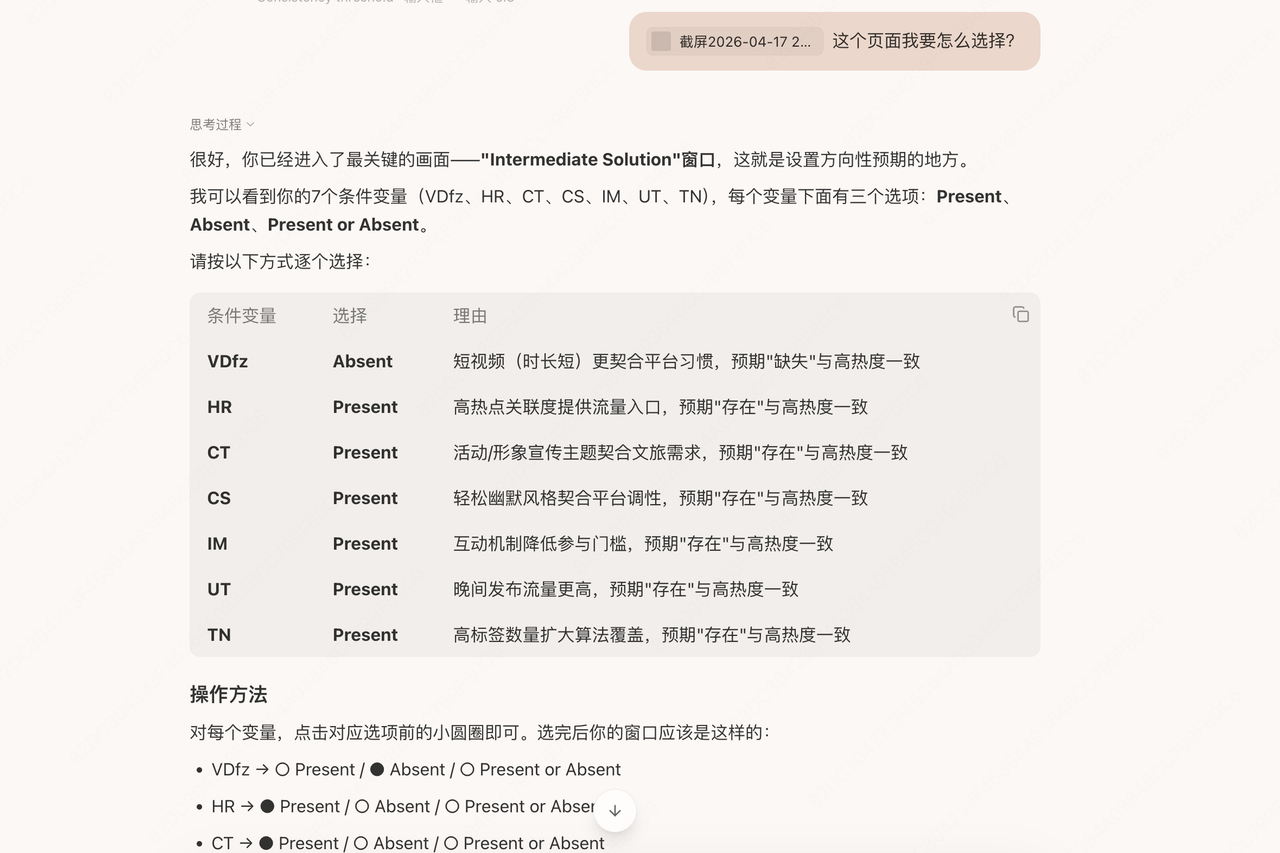Screen dimensions: 1280x853
Task: Click the Present cell in the UT row
Action: pyautogui.click(x=365, y=589)
